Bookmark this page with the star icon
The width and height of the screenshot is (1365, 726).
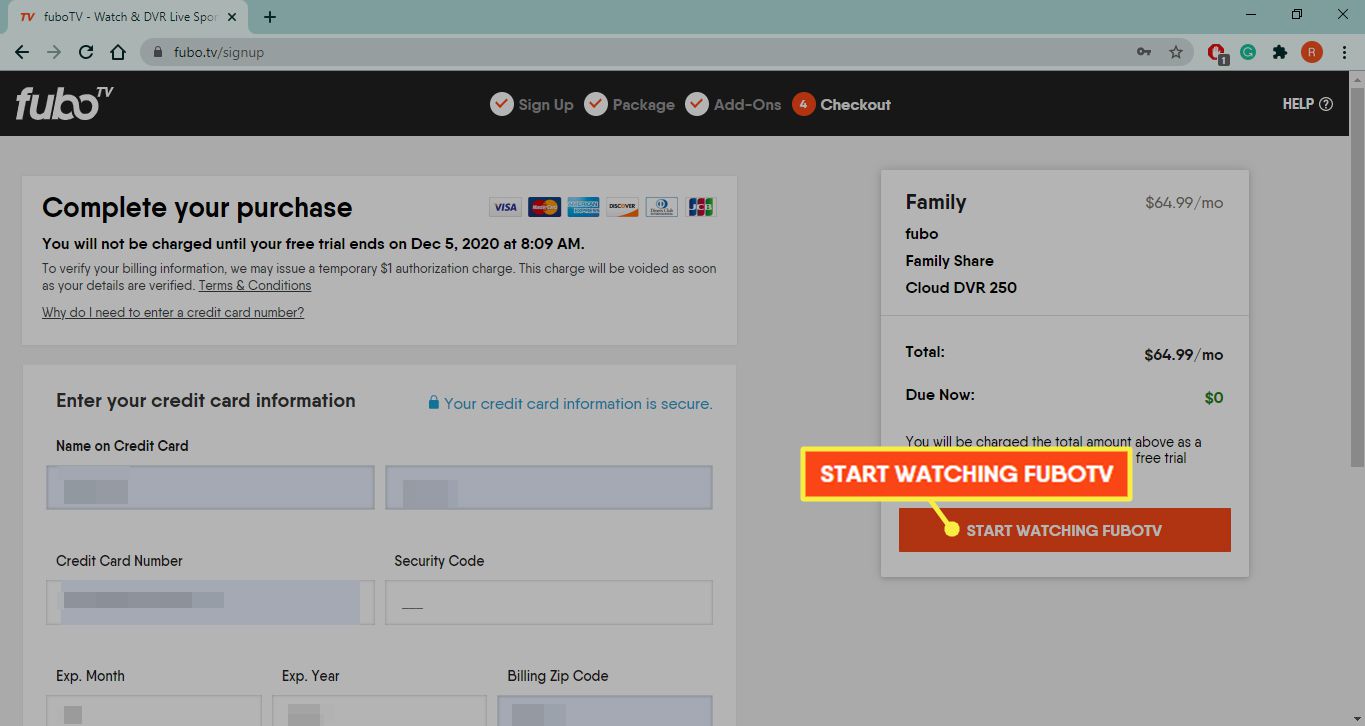click(x=1176, y=52)
